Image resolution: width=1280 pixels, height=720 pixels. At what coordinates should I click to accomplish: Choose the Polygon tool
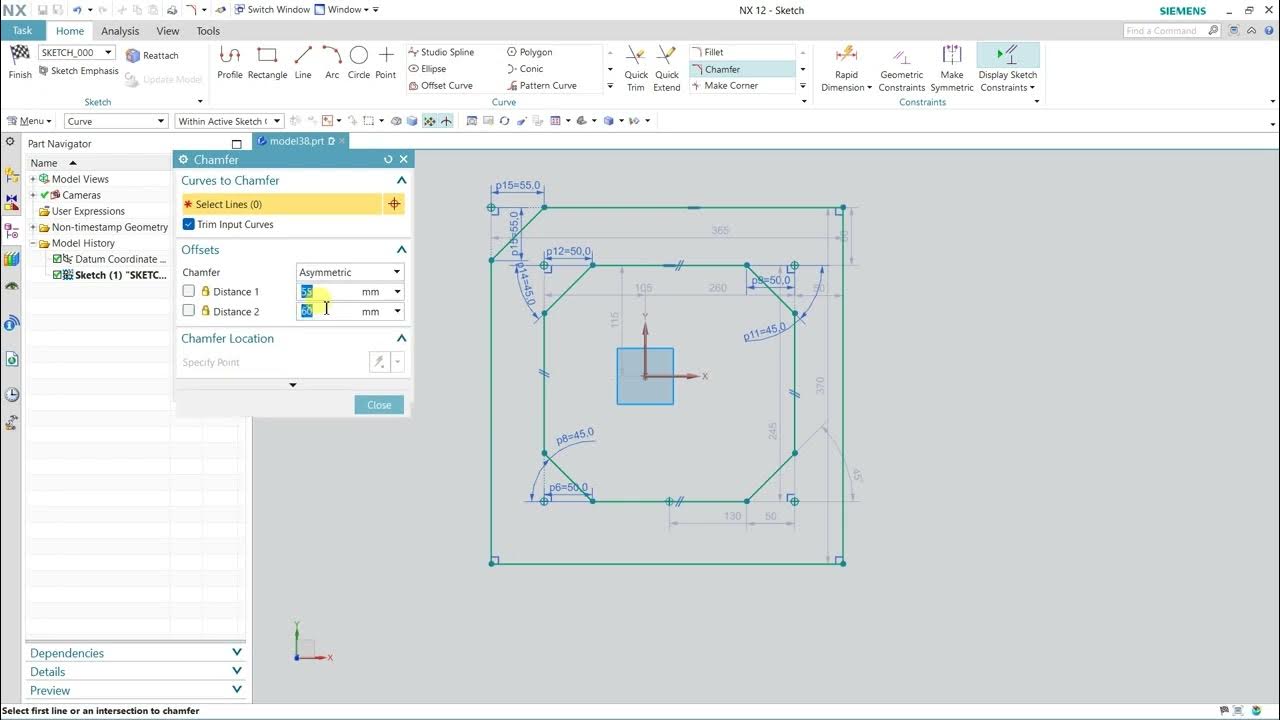pyautogui.click(x=529, y=52)
